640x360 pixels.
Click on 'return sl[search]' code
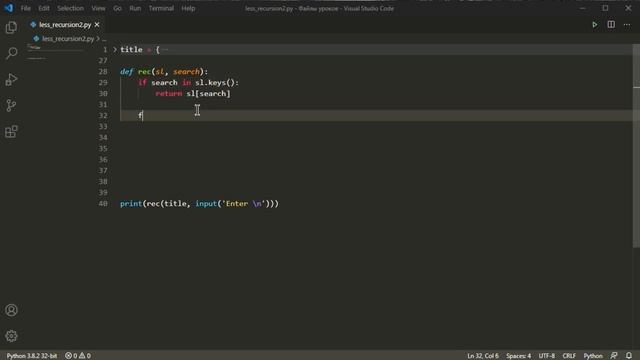193,93
